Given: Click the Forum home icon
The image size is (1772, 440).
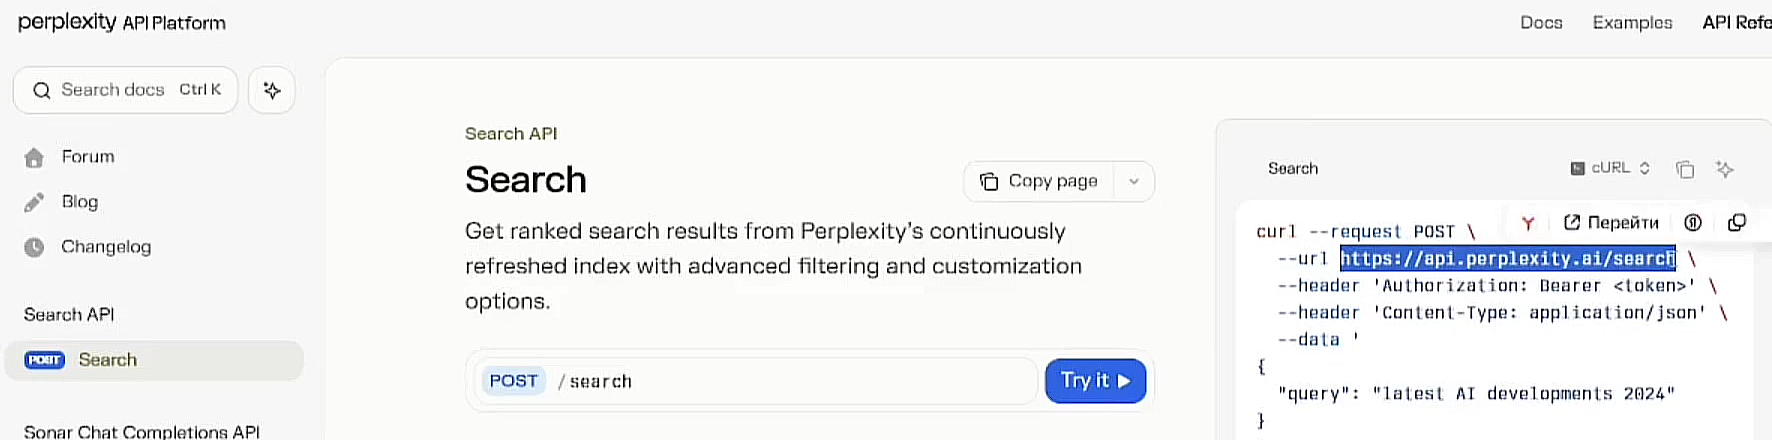Looking at the screenshot, I should [34, 158].
